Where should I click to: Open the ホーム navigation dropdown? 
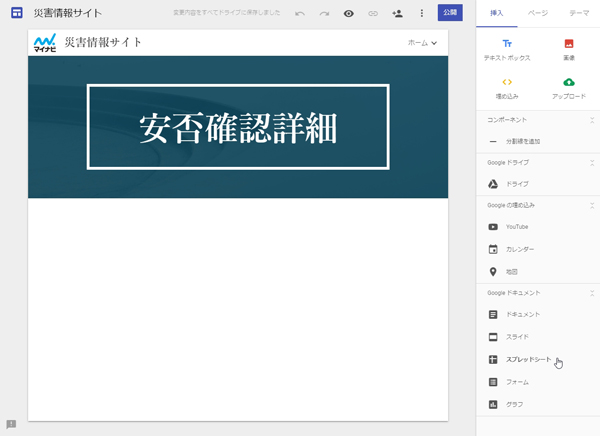pyautogui.click(x=422, y=43)
